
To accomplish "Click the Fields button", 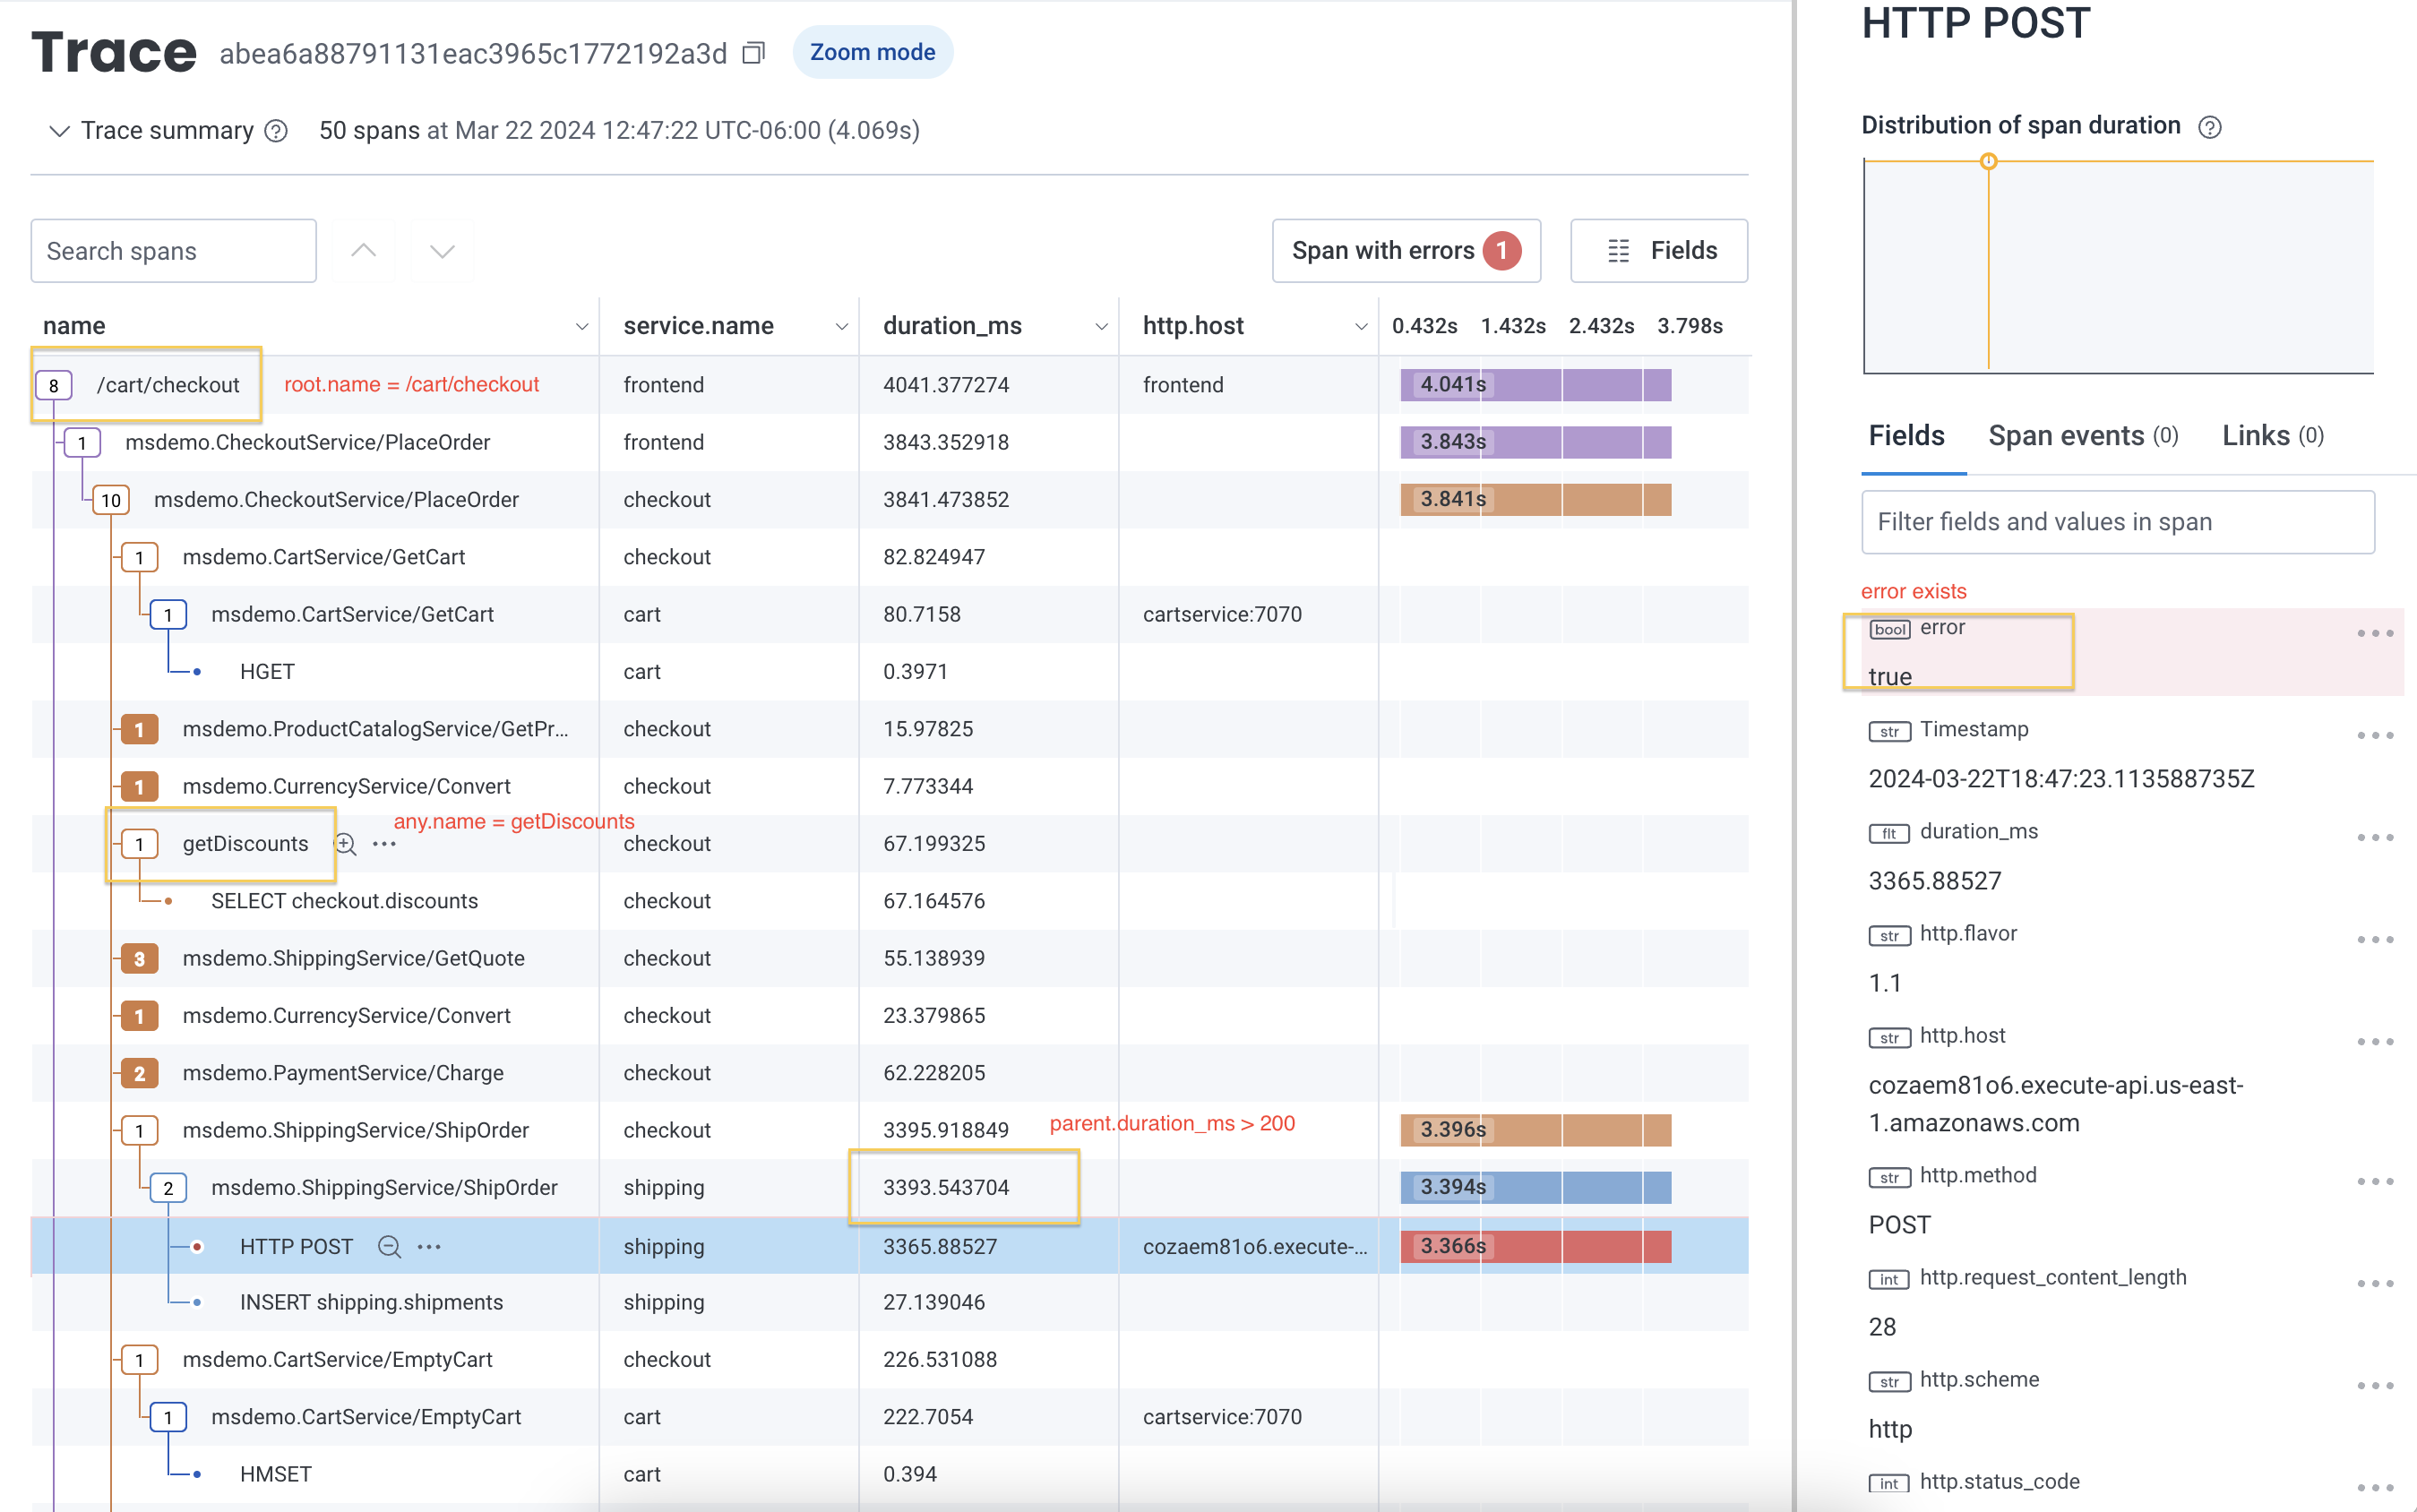I will coord(1659,250).
